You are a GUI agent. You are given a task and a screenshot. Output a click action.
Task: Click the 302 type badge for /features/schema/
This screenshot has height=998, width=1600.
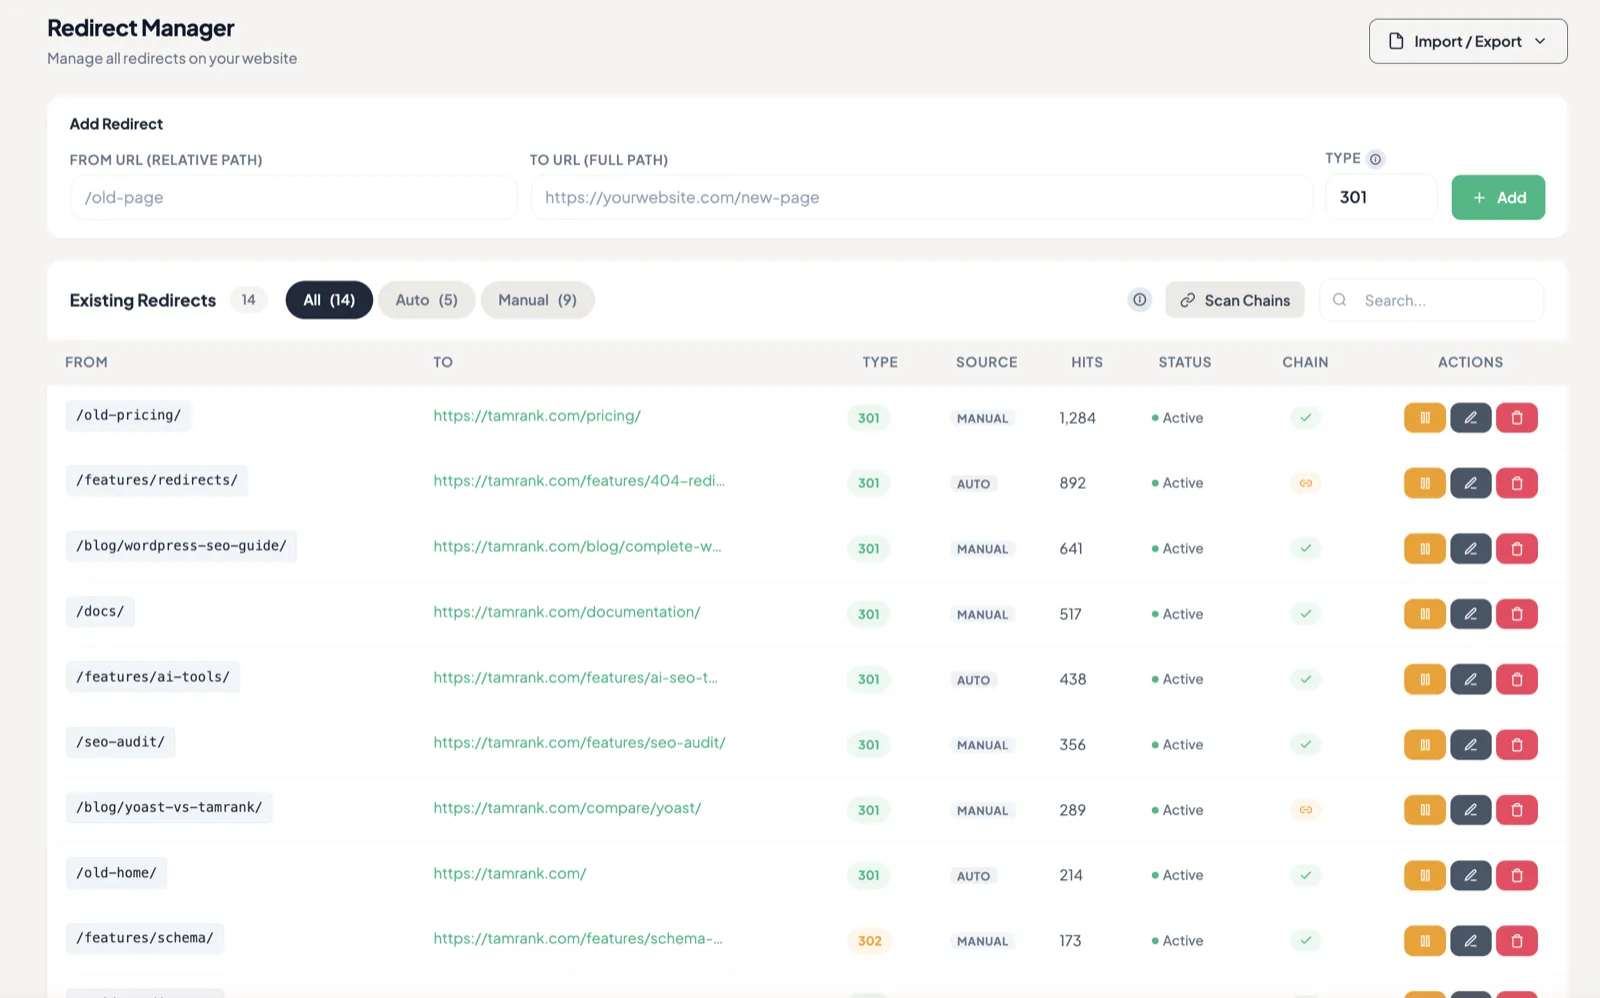869,941
